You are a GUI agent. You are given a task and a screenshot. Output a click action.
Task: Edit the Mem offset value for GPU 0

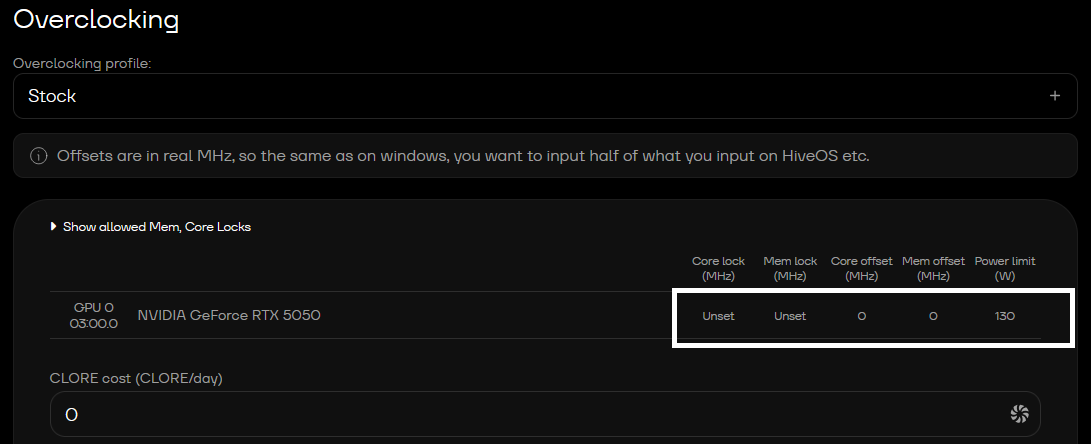pos(933,316)
